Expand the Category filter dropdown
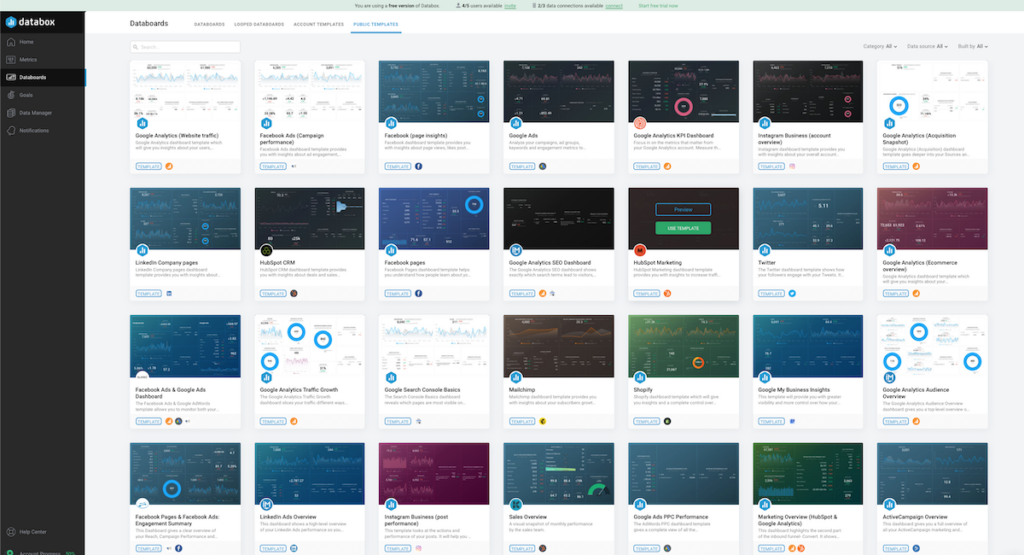This screenshot has height=555, width=1024. (880, 46)
